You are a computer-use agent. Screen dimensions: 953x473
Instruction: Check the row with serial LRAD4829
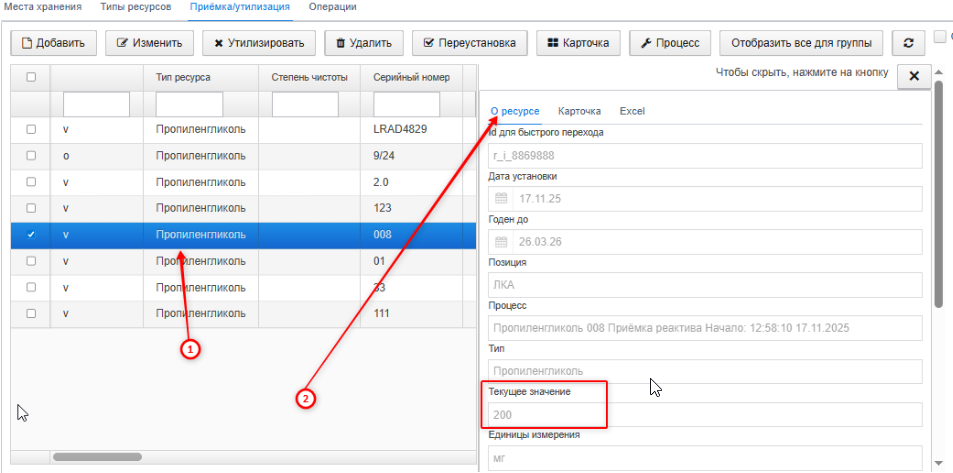pos(31,129)
